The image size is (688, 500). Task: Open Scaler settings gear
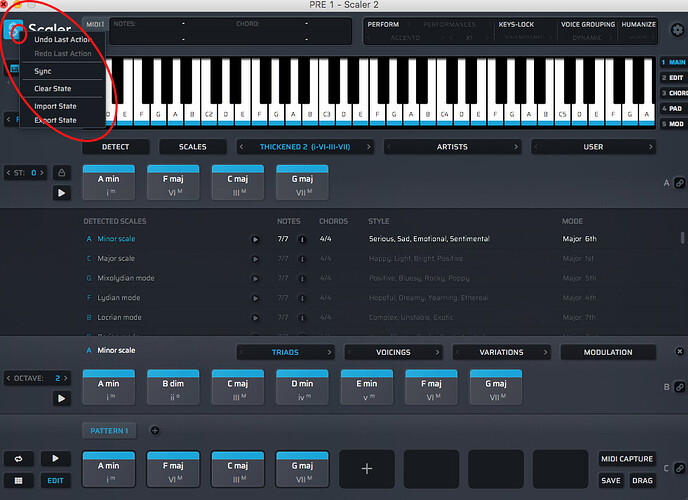(x=677, y=30)
